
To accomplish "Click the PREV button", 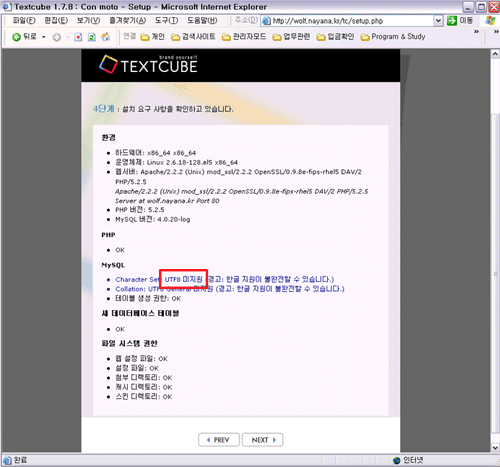I will pyautogui.click(x=219, y=440).
